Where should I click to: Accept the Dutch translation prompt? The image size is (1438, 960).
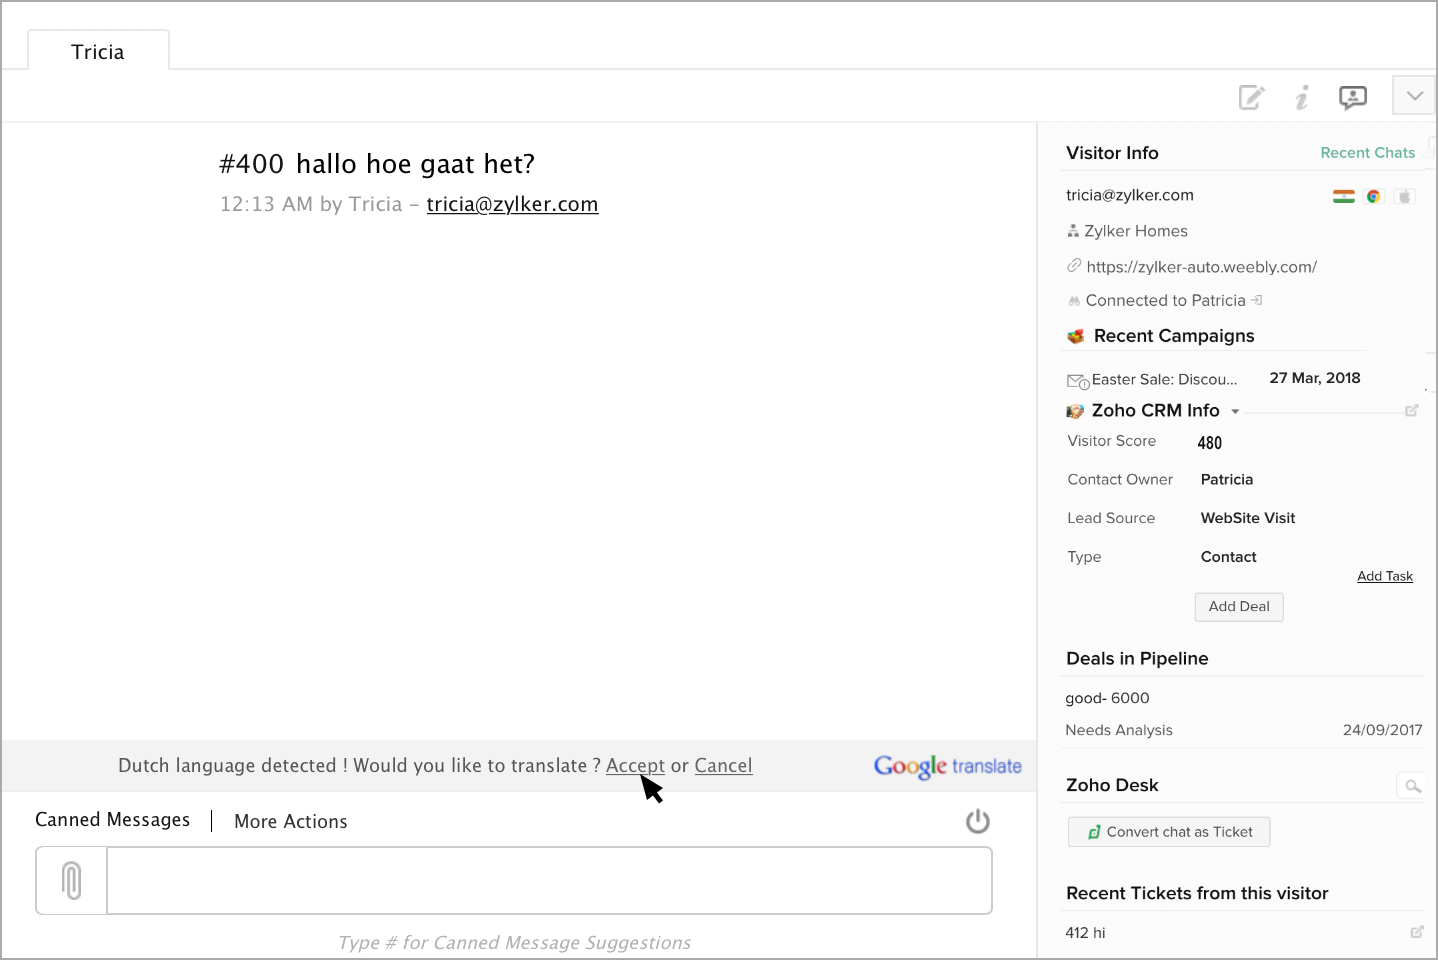click(x=635, y=766)
